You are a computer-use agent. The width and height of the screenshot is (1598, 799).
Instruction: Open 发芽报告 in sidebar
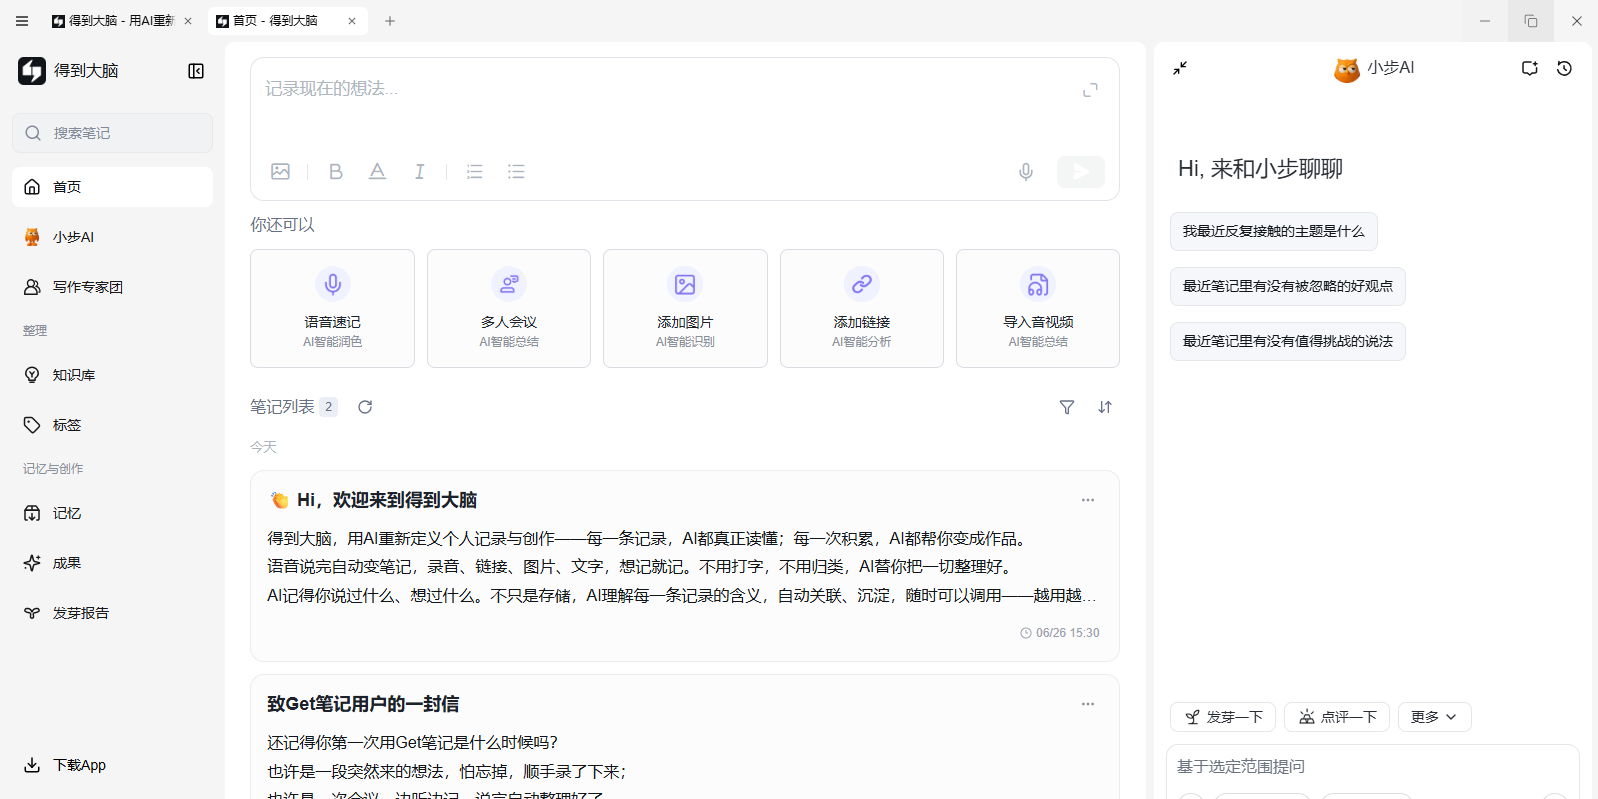112,613
